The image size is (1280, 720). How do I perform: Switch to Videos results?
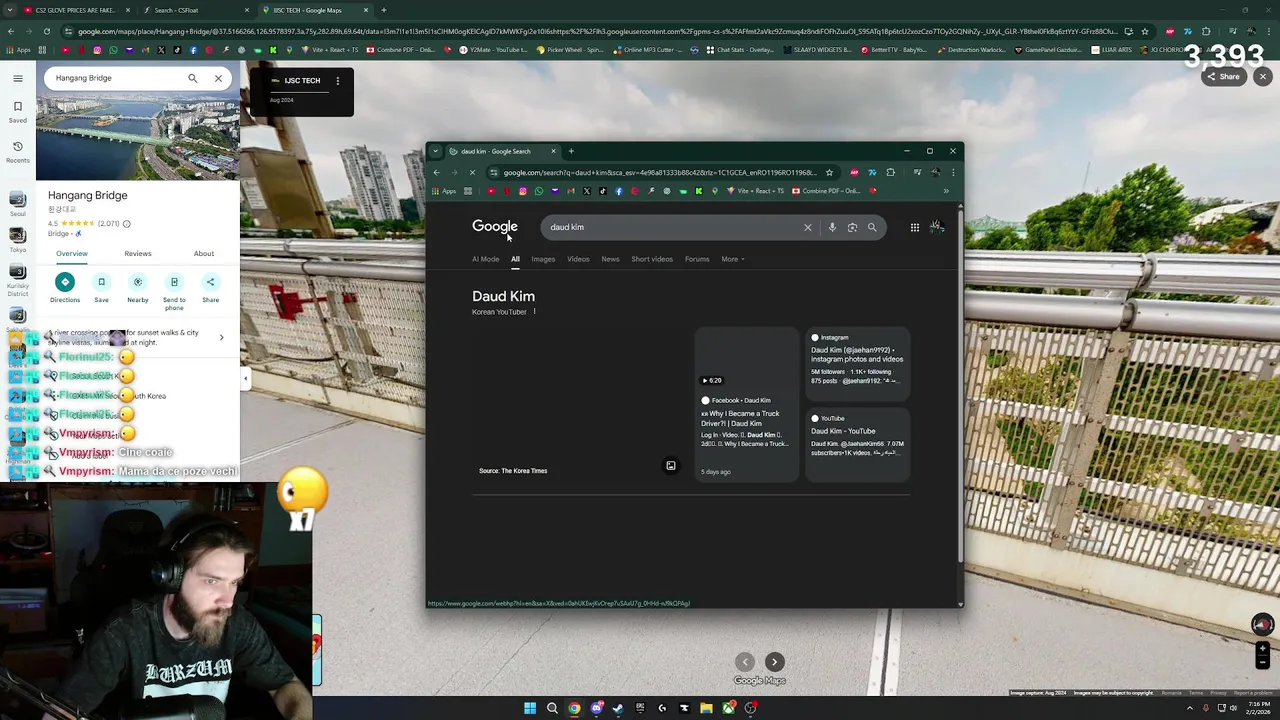(x=578, y=259)
